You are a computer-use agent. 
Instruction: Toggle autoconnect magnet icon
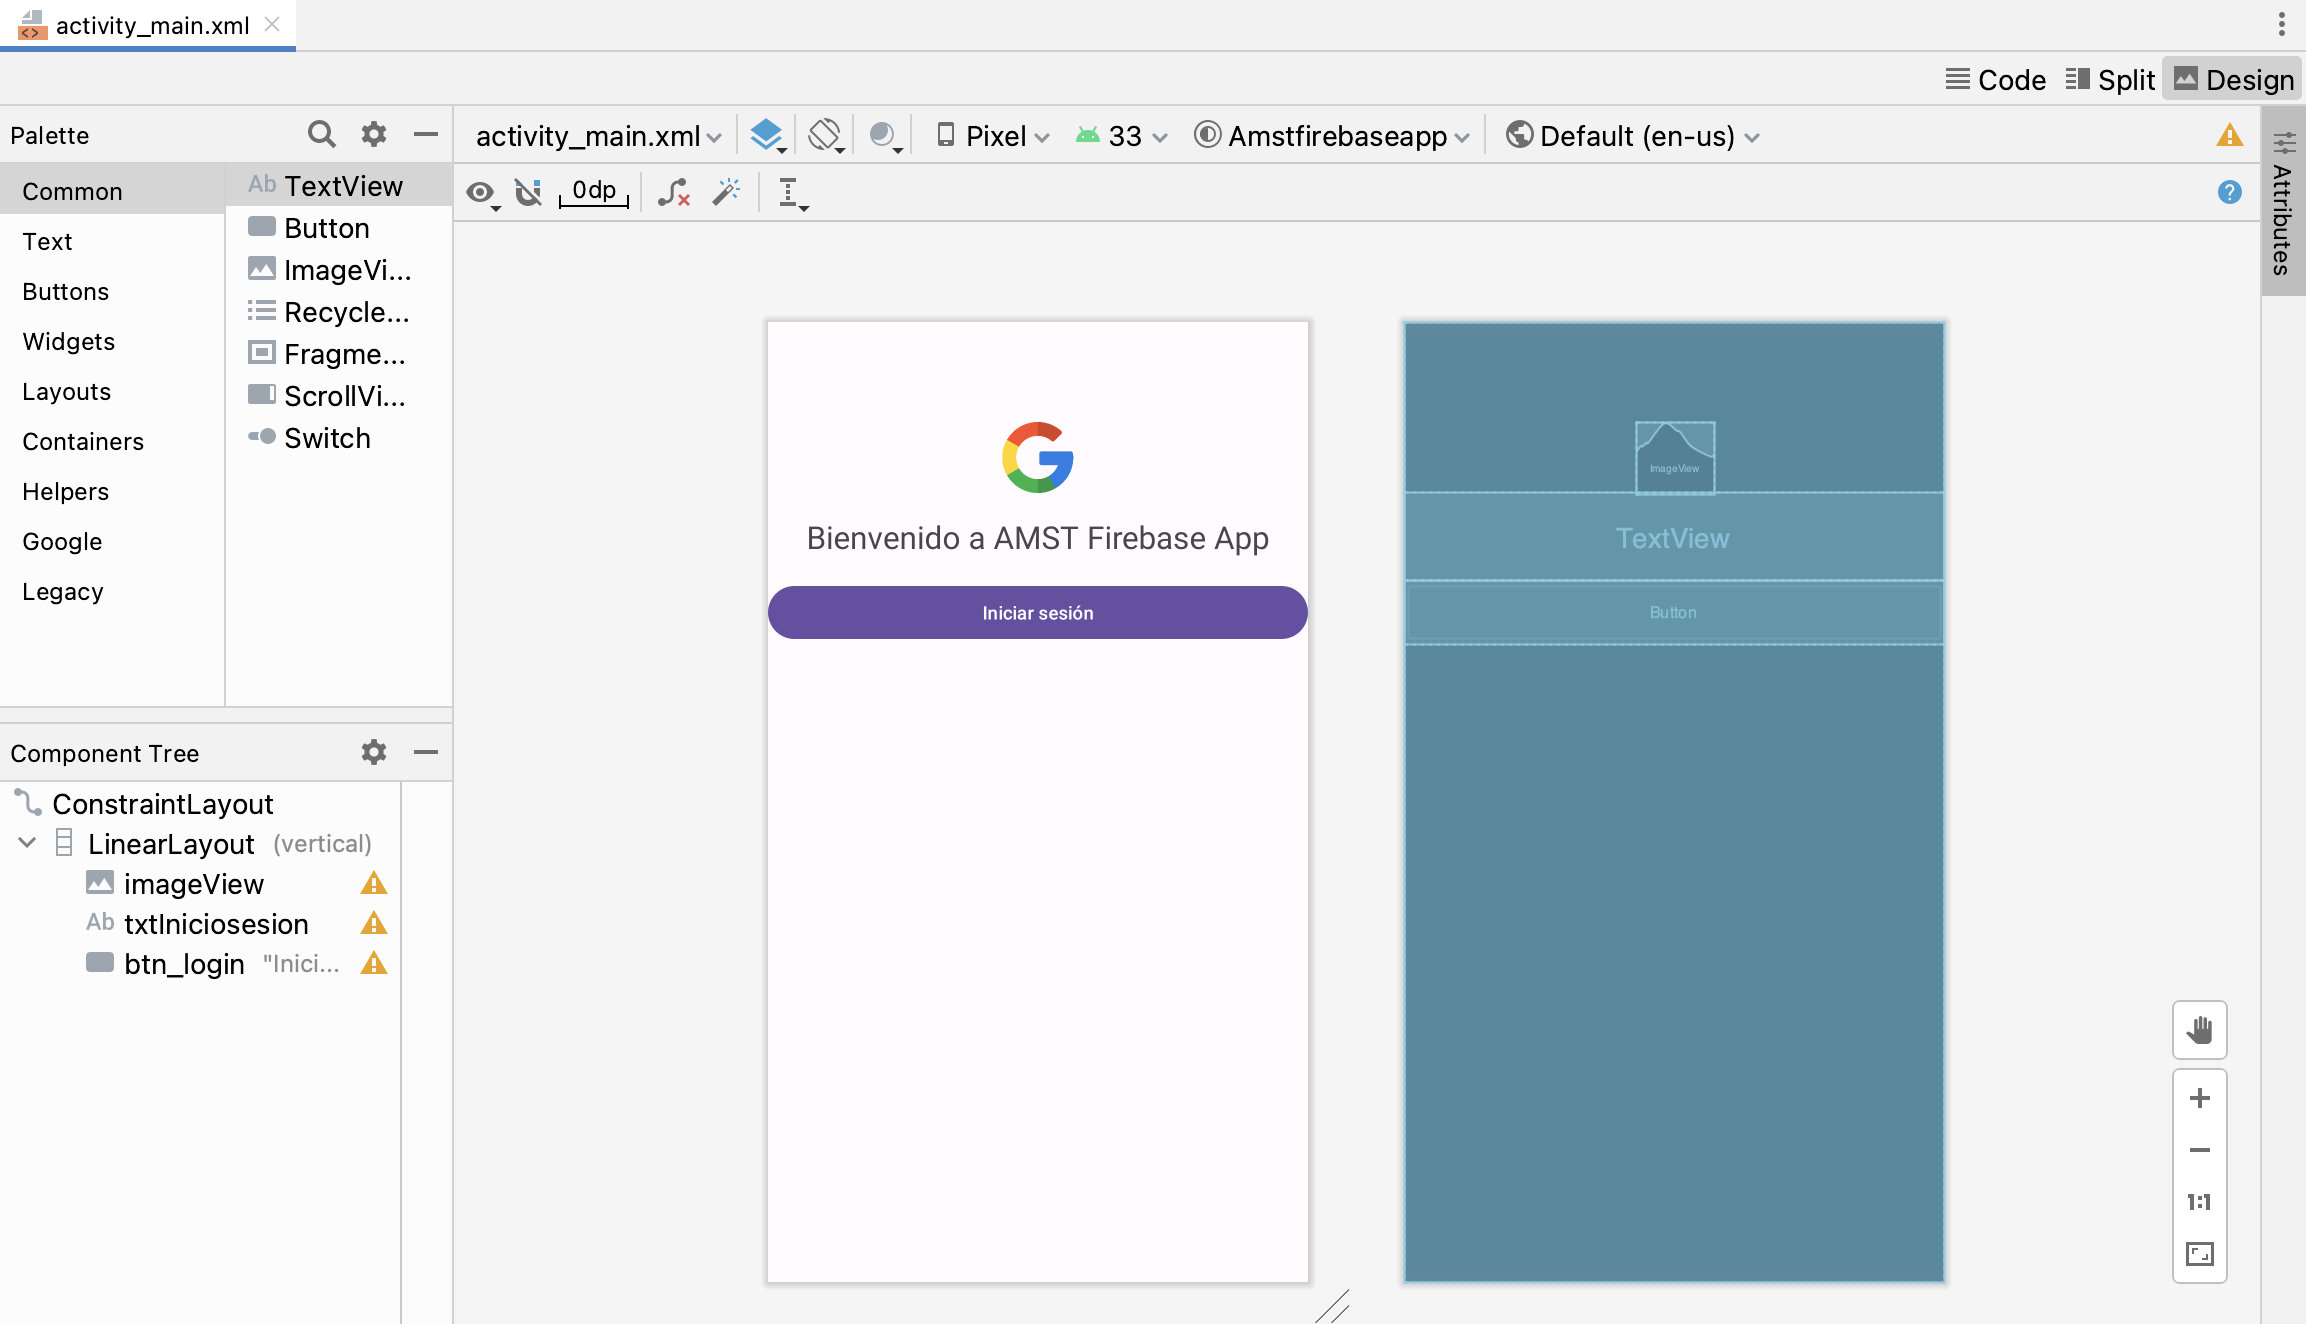pos(528,191)
